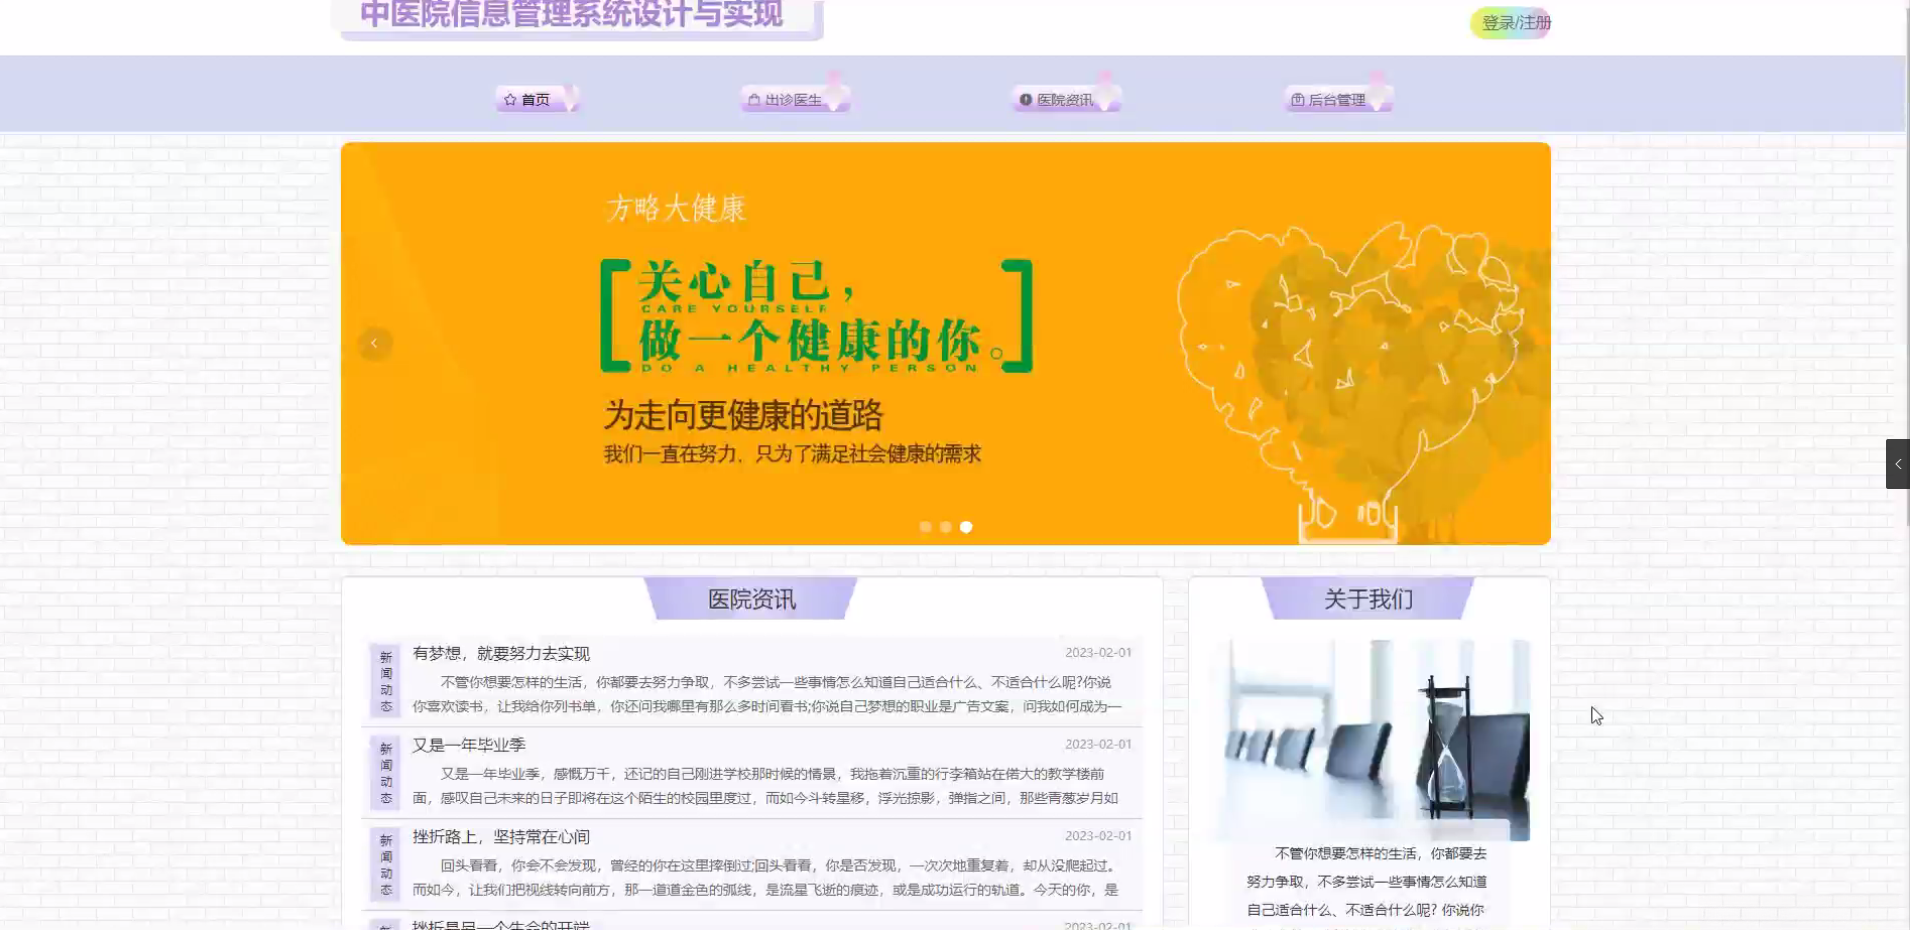This screenshot has width=1910, height=930.
Task: Go to the 首页 navigation item
Action: coord(537,99)
